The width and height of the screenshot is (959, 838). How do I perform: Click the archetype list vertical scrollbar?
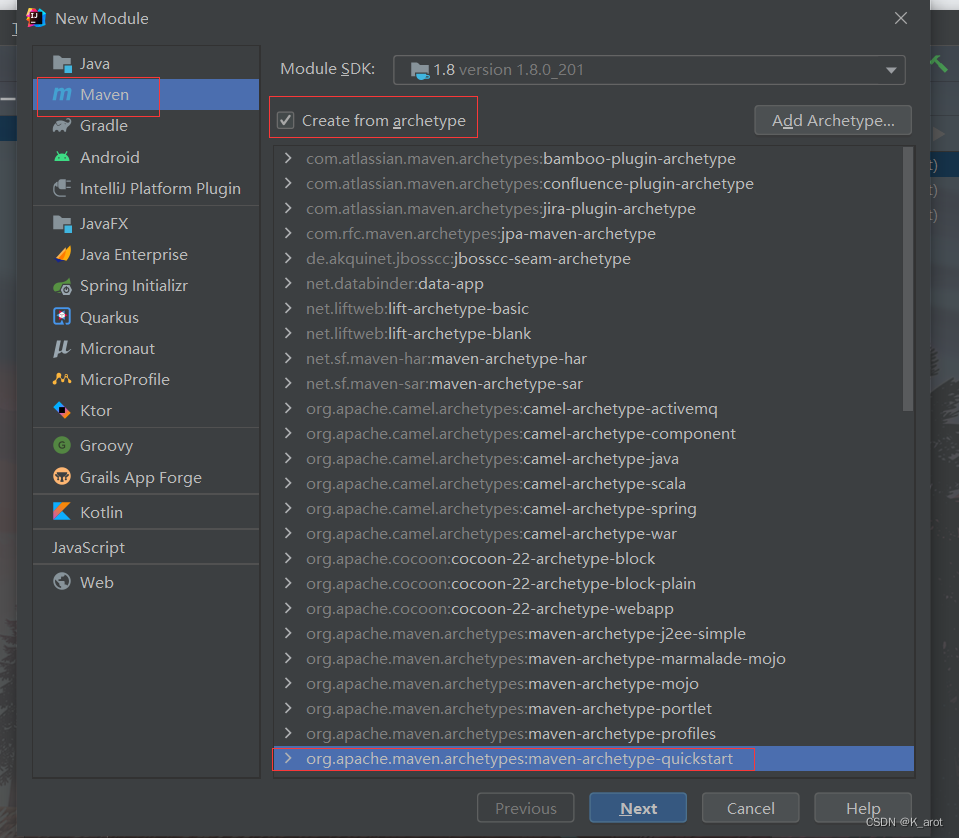(908, 280)
